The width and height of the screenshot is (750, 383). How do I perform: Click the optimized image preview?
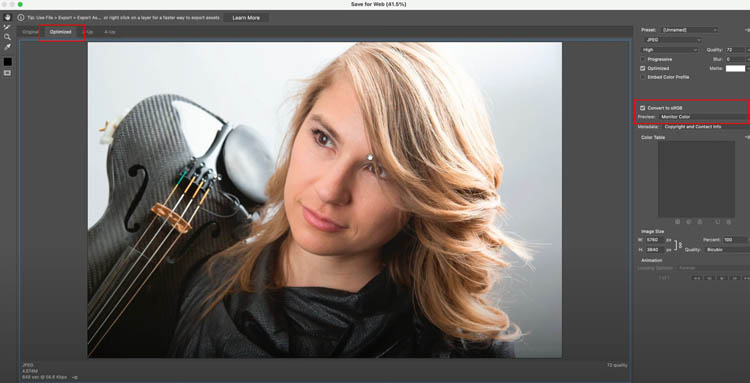tap(325, 200)
